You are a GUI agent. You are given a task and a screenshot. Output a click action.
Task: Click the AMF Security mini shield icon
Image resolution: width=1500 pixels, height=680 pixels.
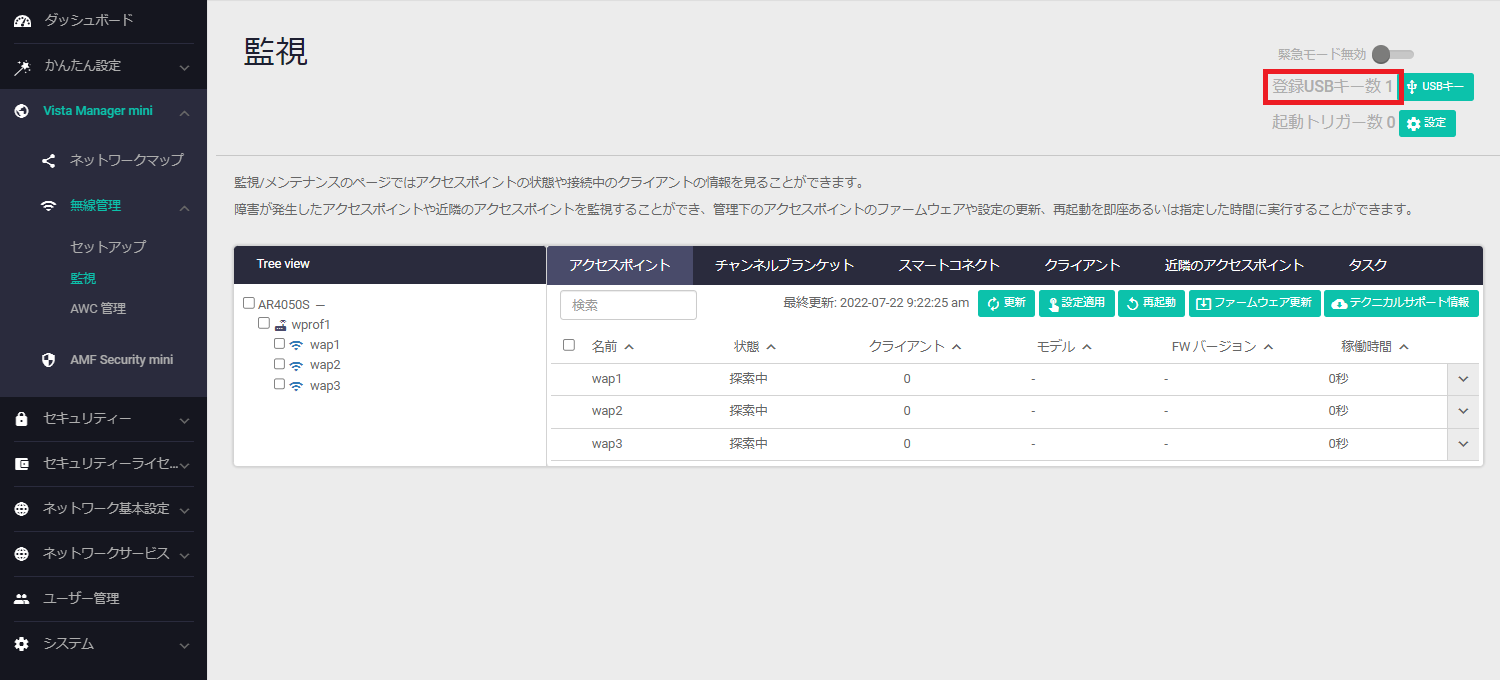point(48,359)
